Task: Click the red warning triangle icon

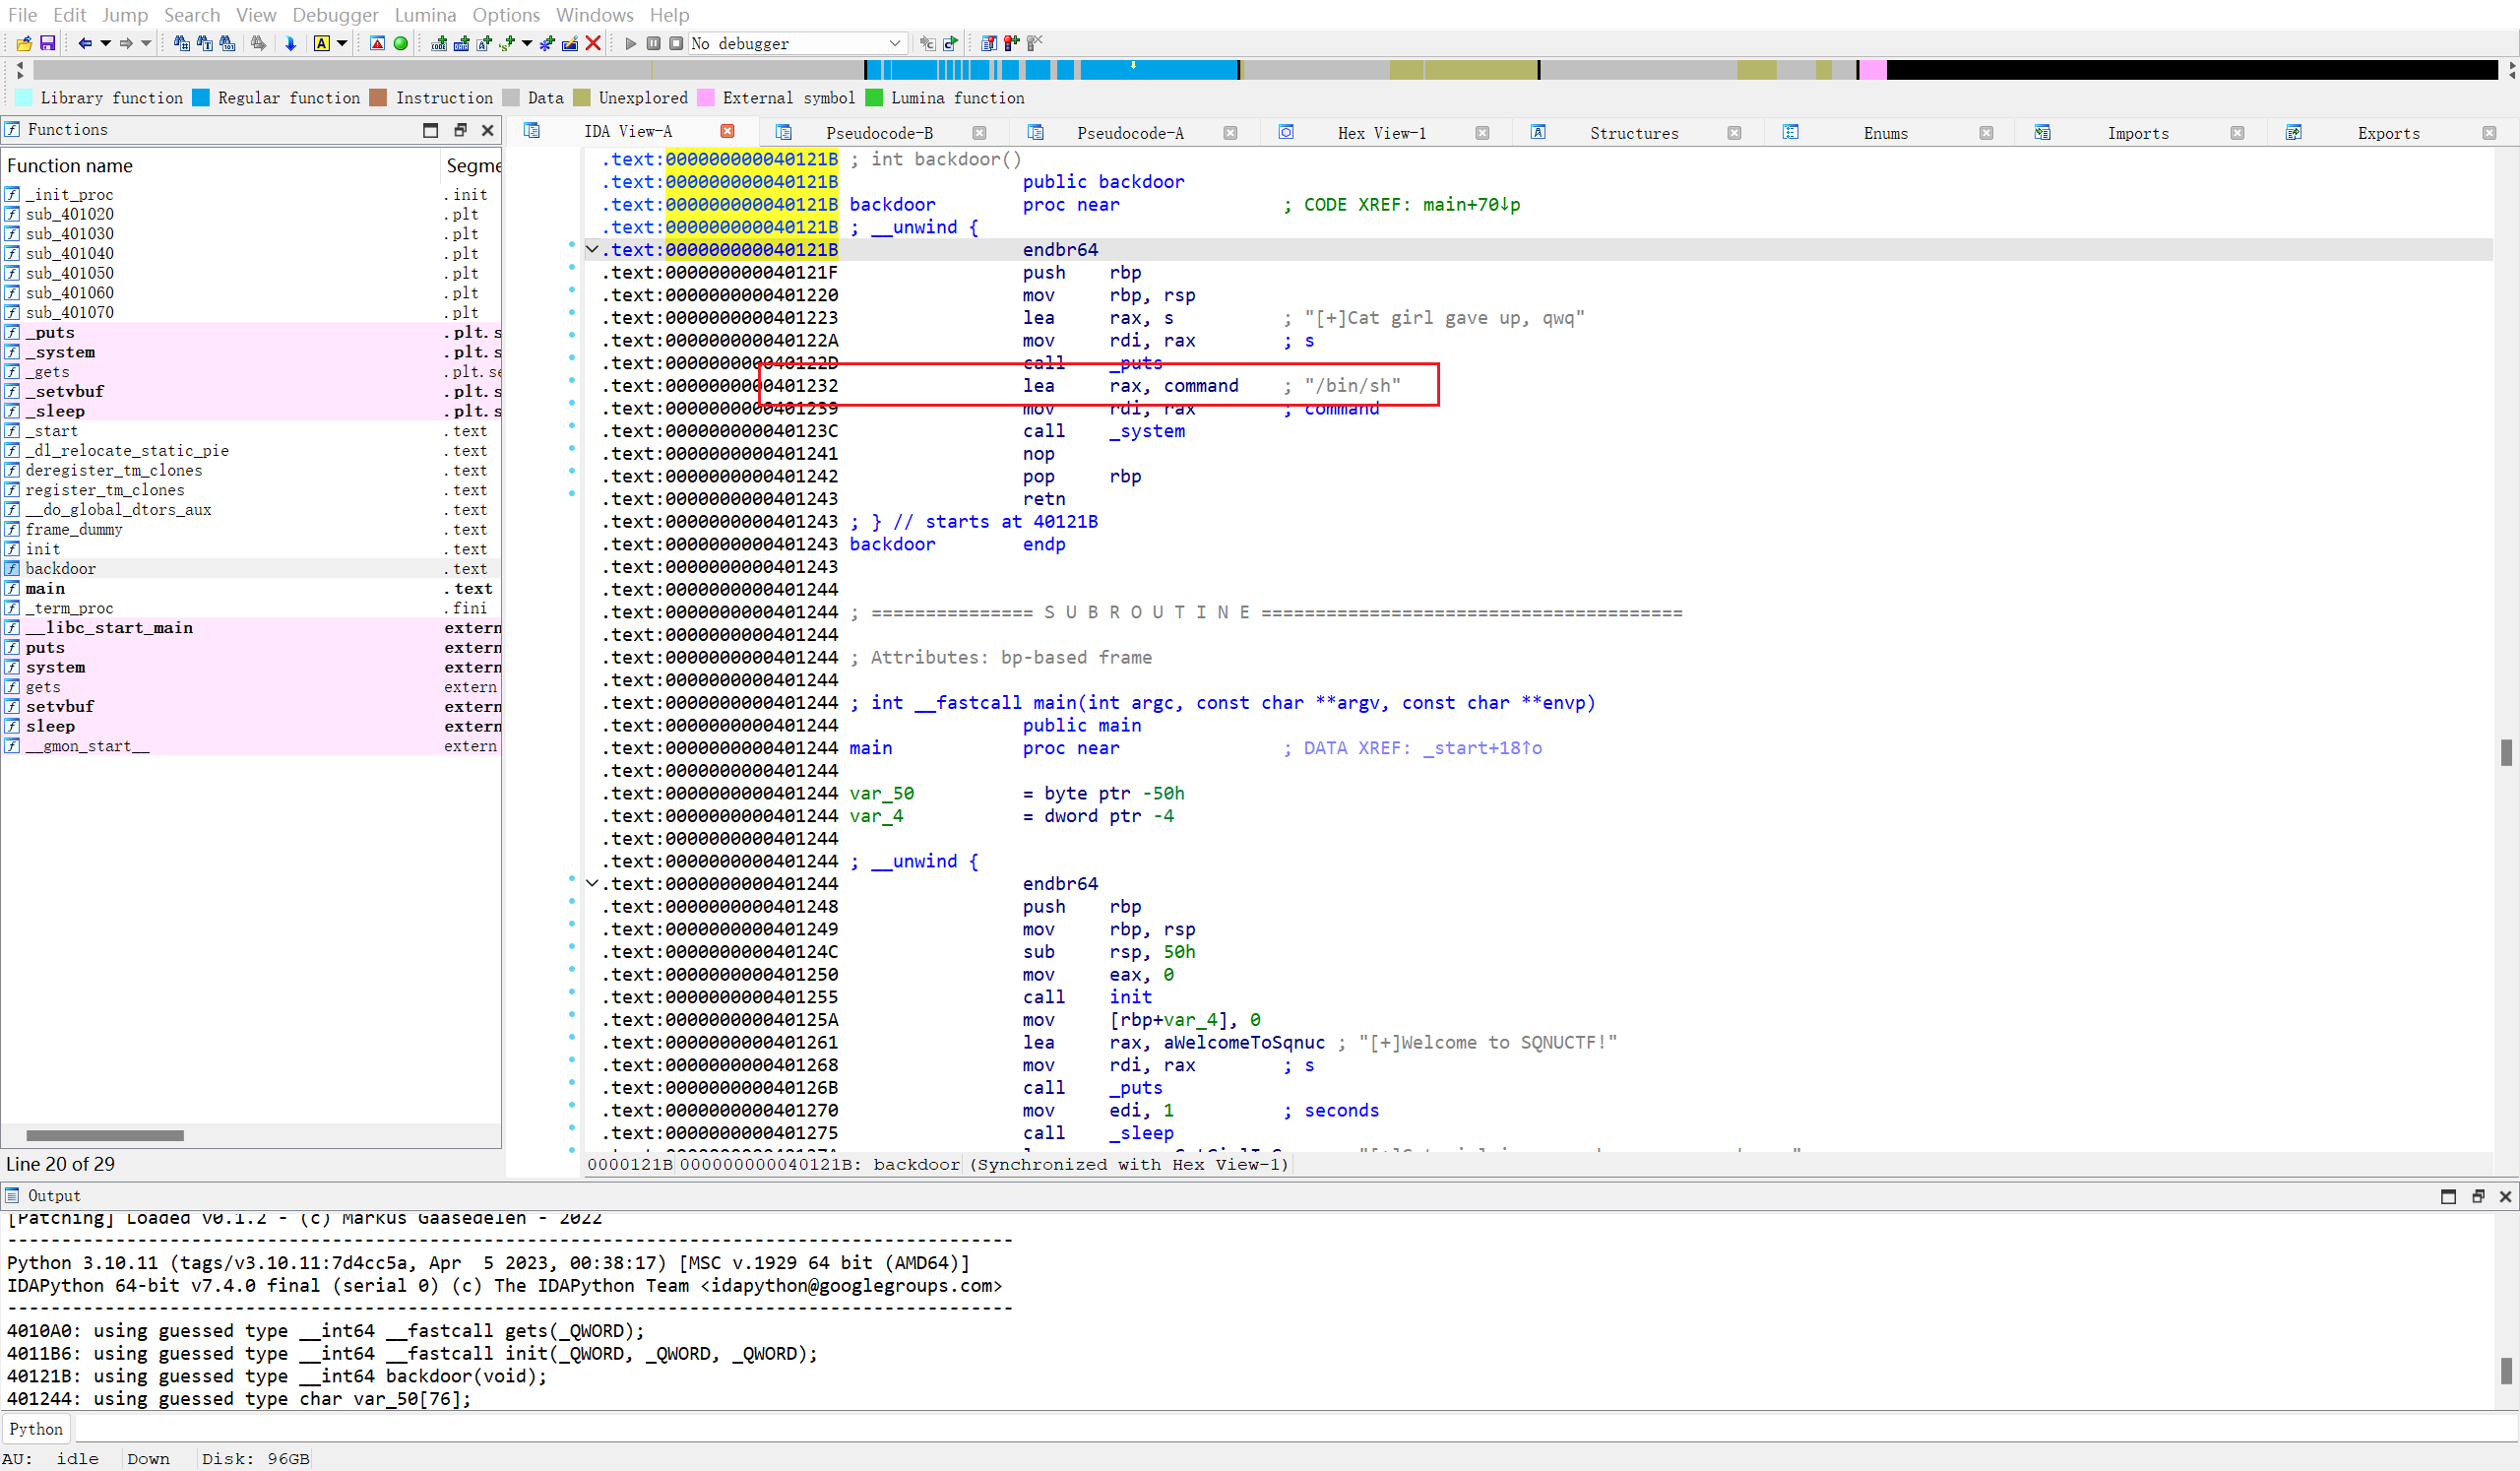Action: (377, 43)
